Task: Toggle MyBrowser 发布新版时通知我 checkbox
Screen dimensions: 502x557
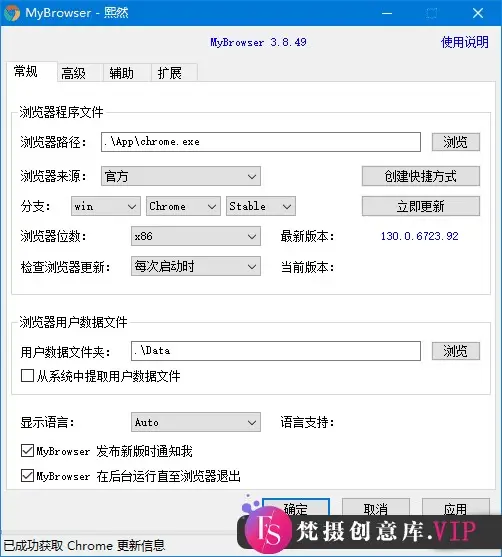Action: point(27,451)
